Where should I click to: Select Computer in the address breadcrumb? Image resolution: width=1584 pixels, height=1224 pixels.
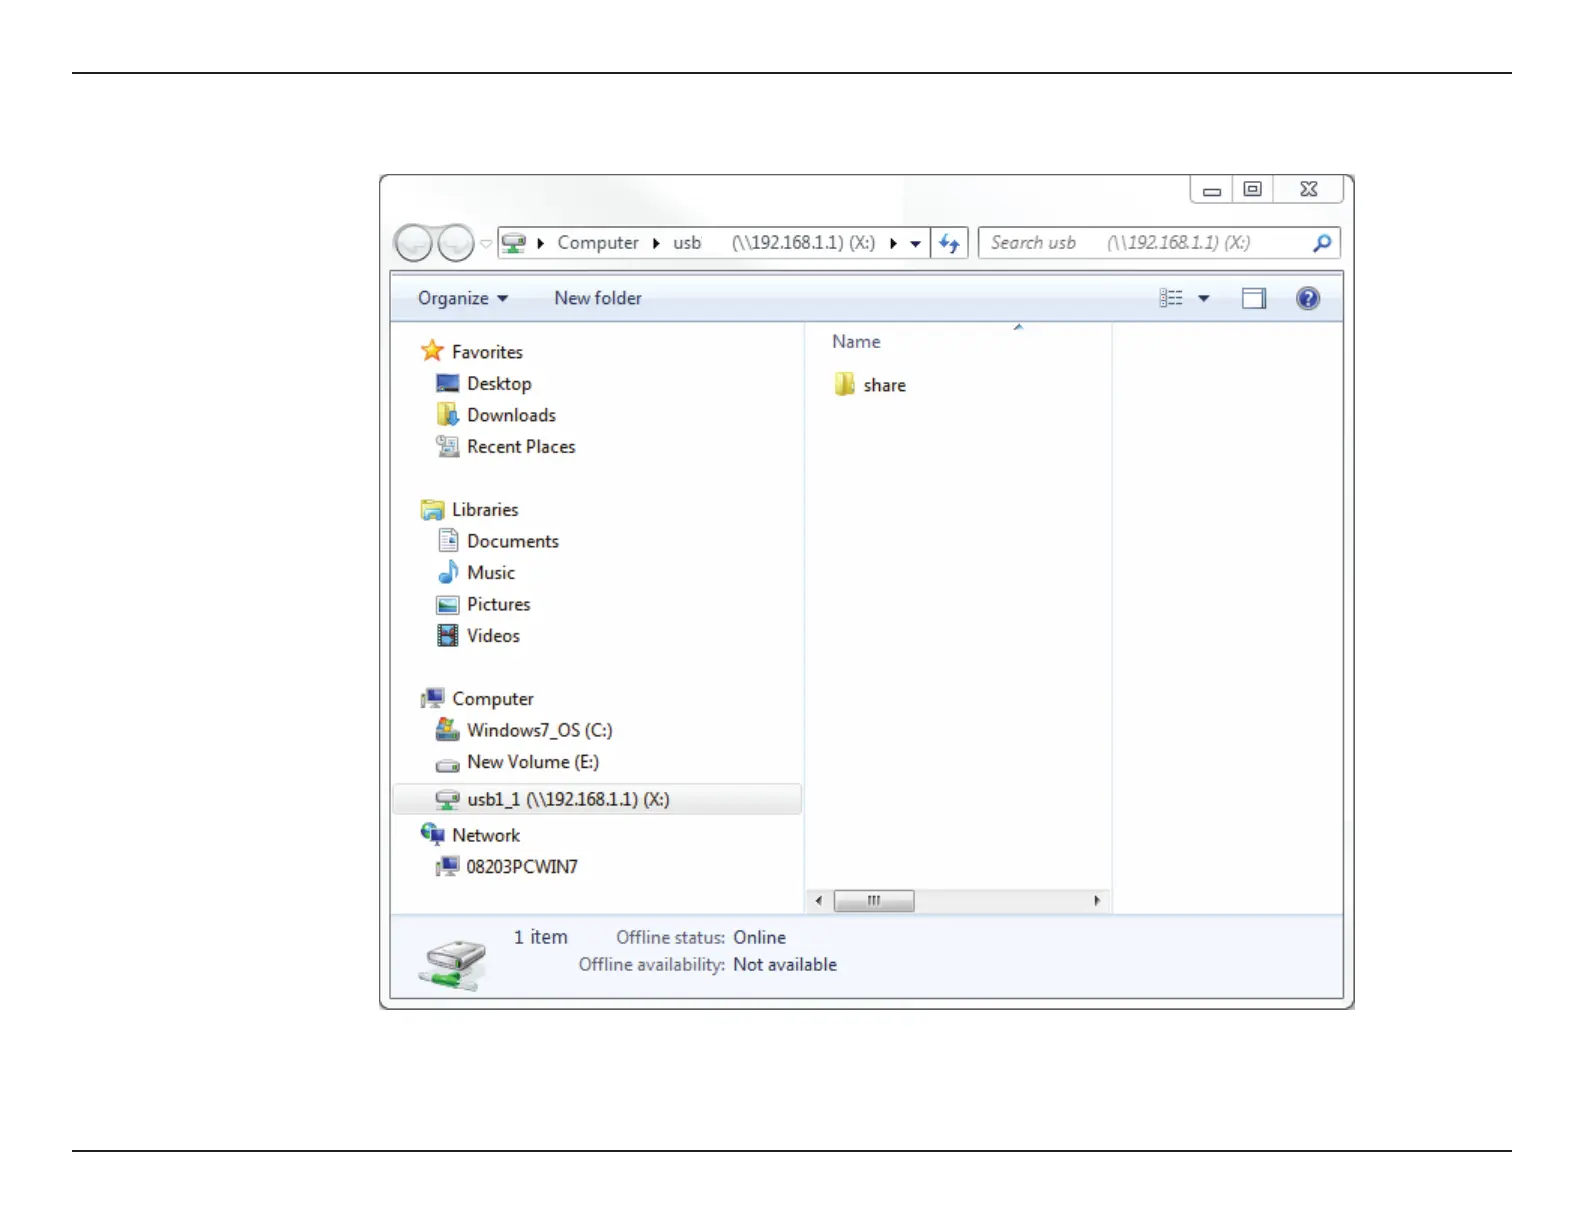[598, 243]
